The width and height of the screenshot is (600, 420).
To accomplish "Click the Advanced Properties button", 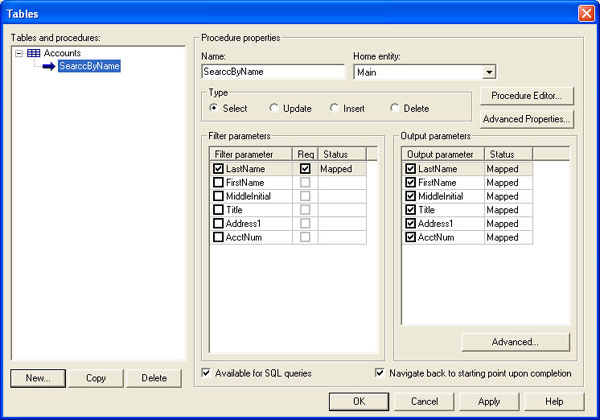I will coord(526,120).
